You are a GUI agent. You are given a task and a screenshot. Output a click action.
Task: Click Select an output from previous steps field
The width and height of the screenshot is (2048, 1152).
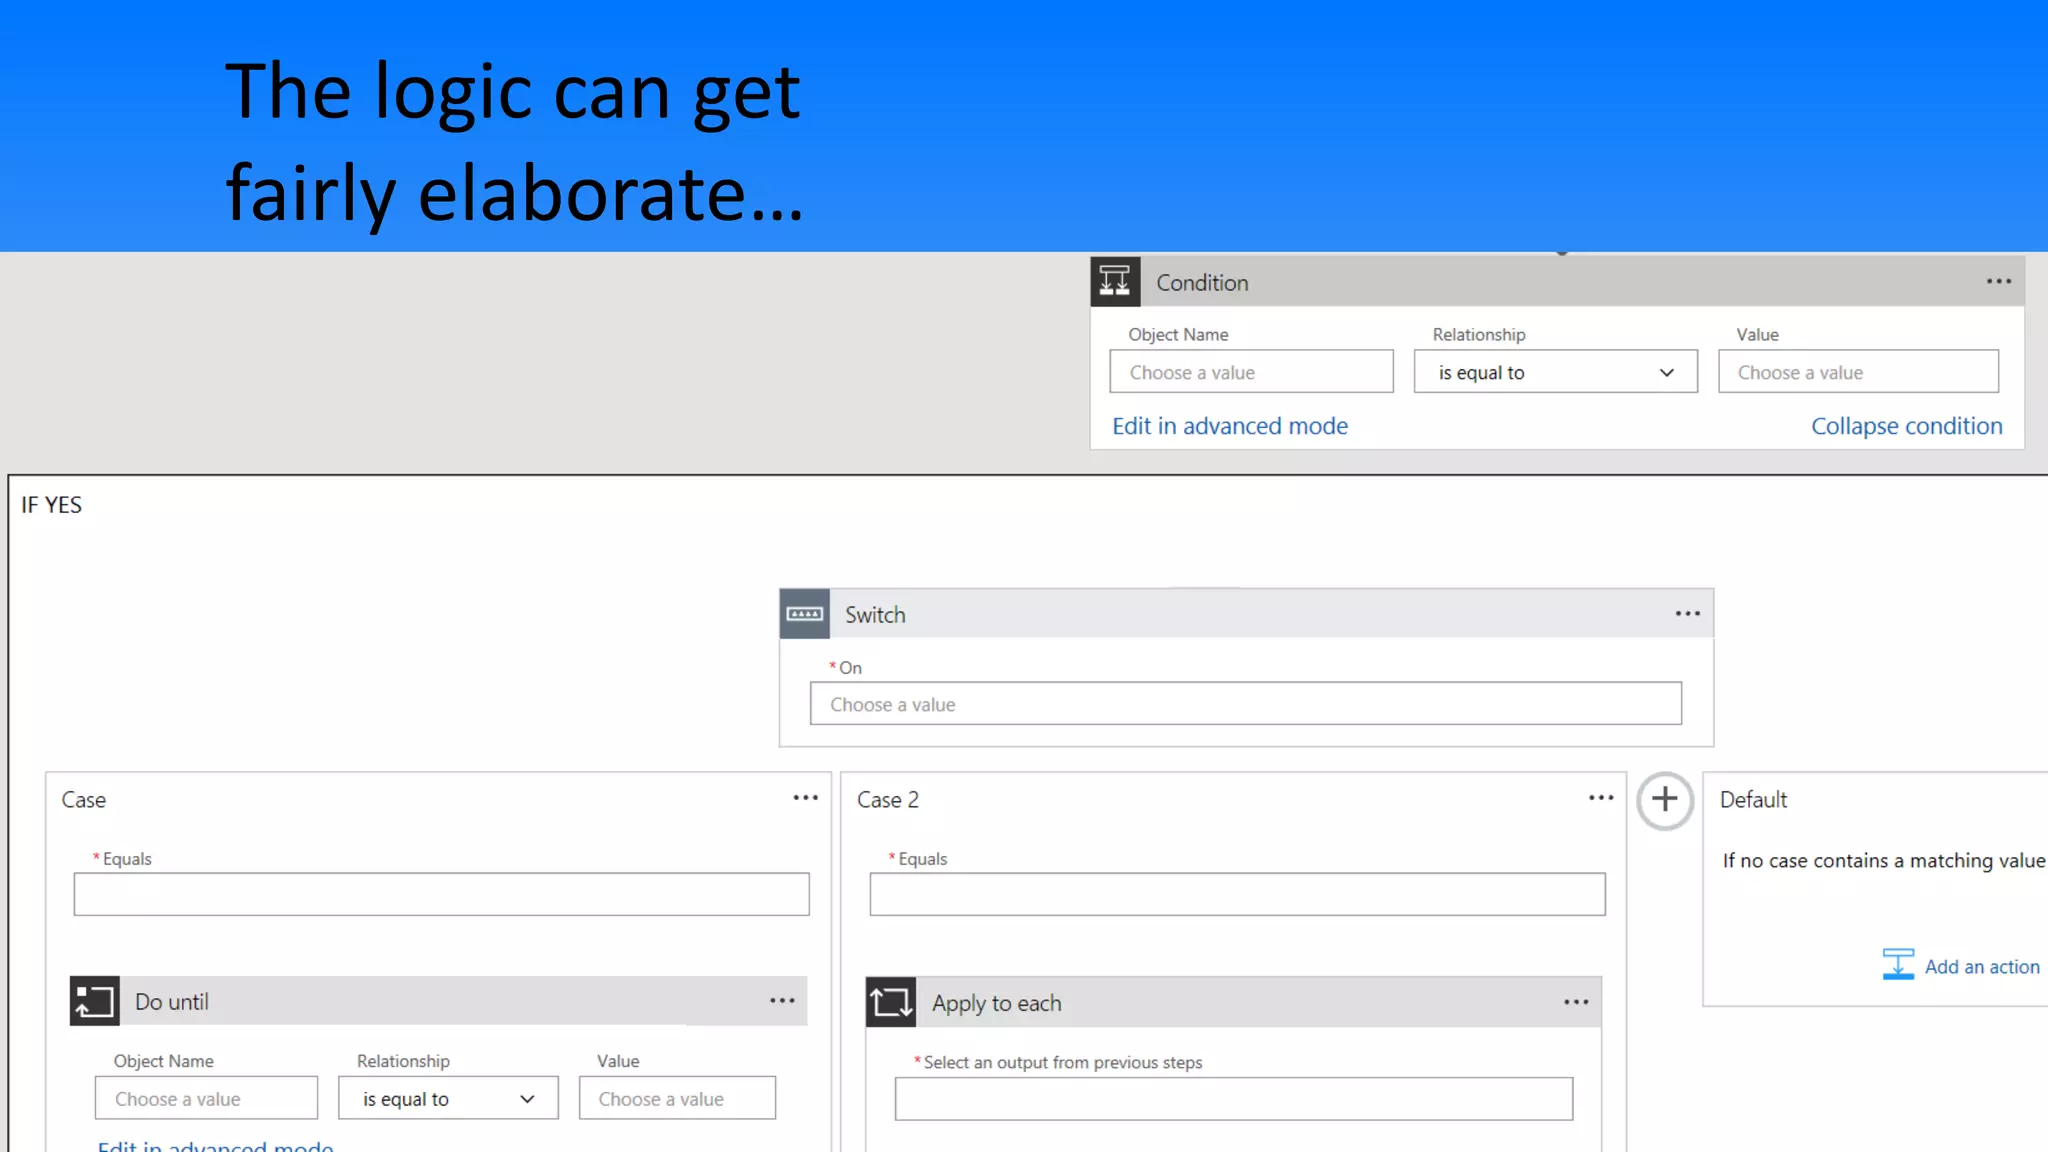(x=1233, y=1099)
